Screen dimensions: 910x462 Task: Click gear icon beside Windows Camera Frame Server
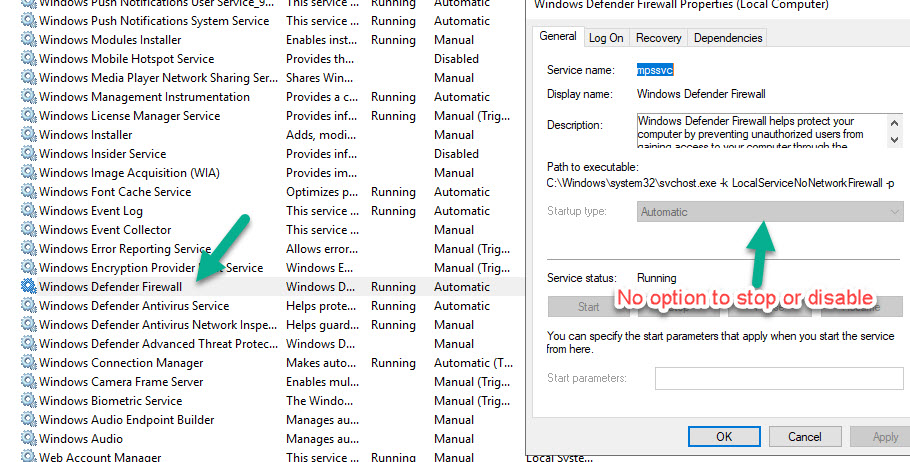pyautogui.click(x=28, y=381)
